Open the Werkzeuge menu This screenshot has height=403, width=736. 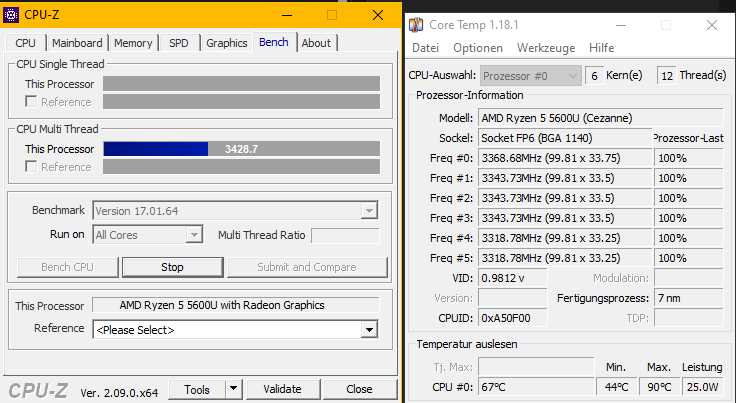546,48
